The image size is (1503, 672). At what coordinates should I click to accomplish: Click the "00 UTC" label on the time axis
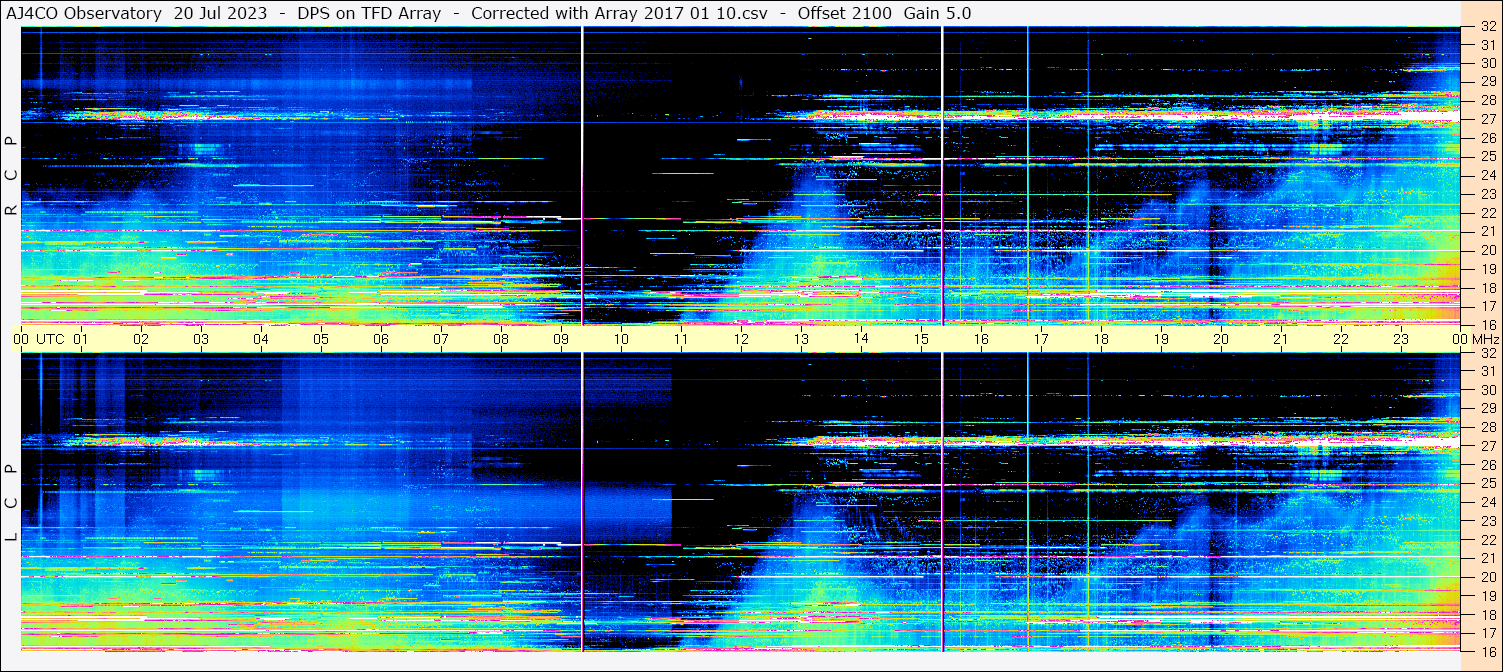[39, 339]
